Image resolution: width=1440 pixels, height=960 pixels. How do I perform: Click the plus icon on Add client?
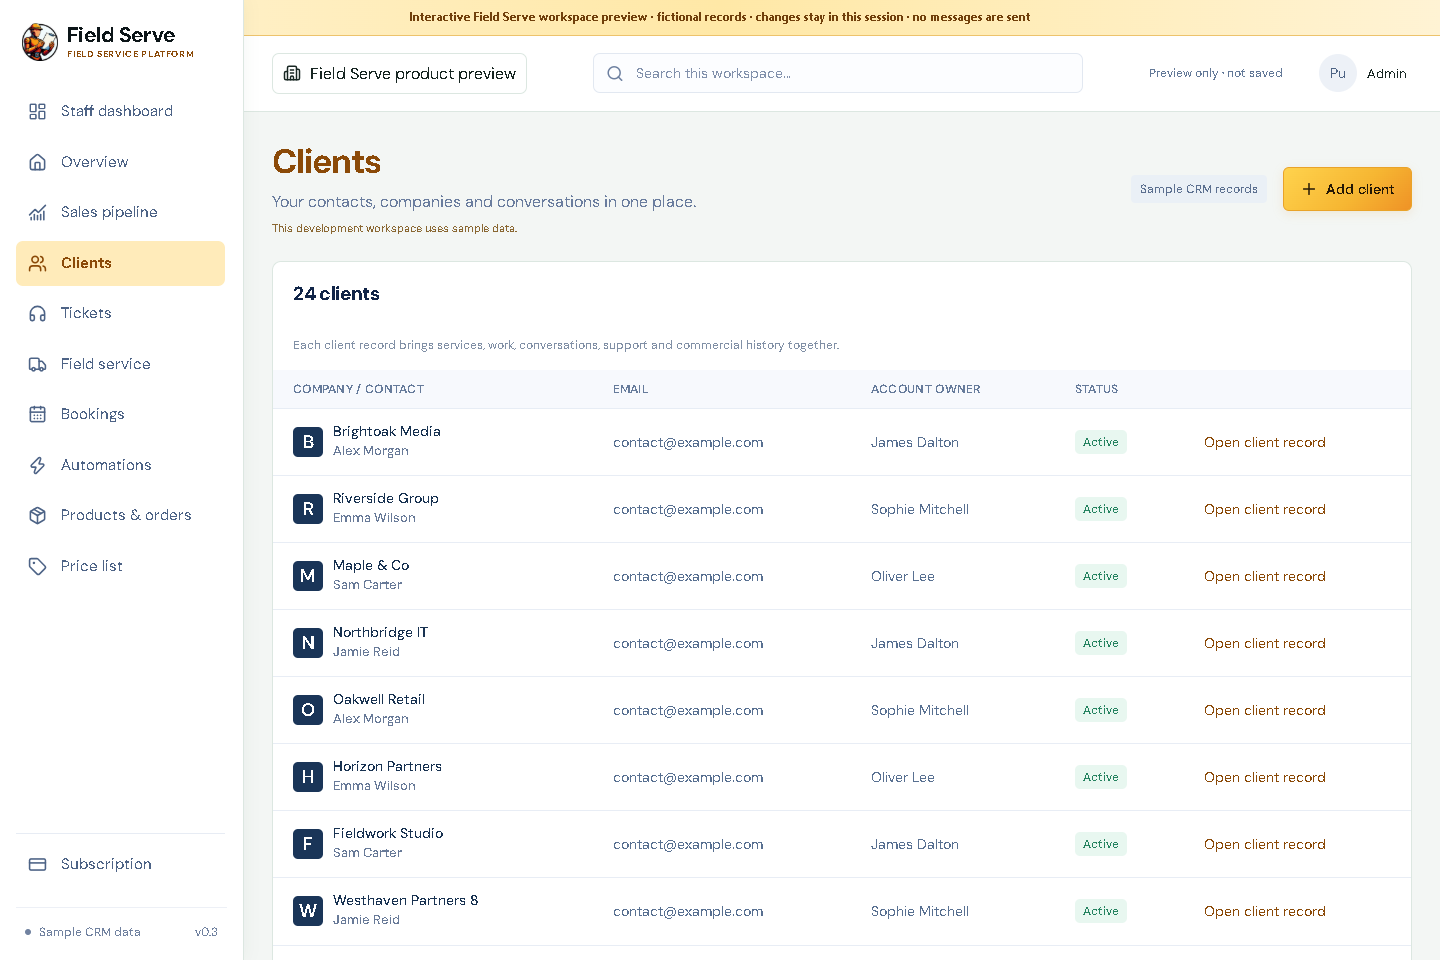(1309, 189)
